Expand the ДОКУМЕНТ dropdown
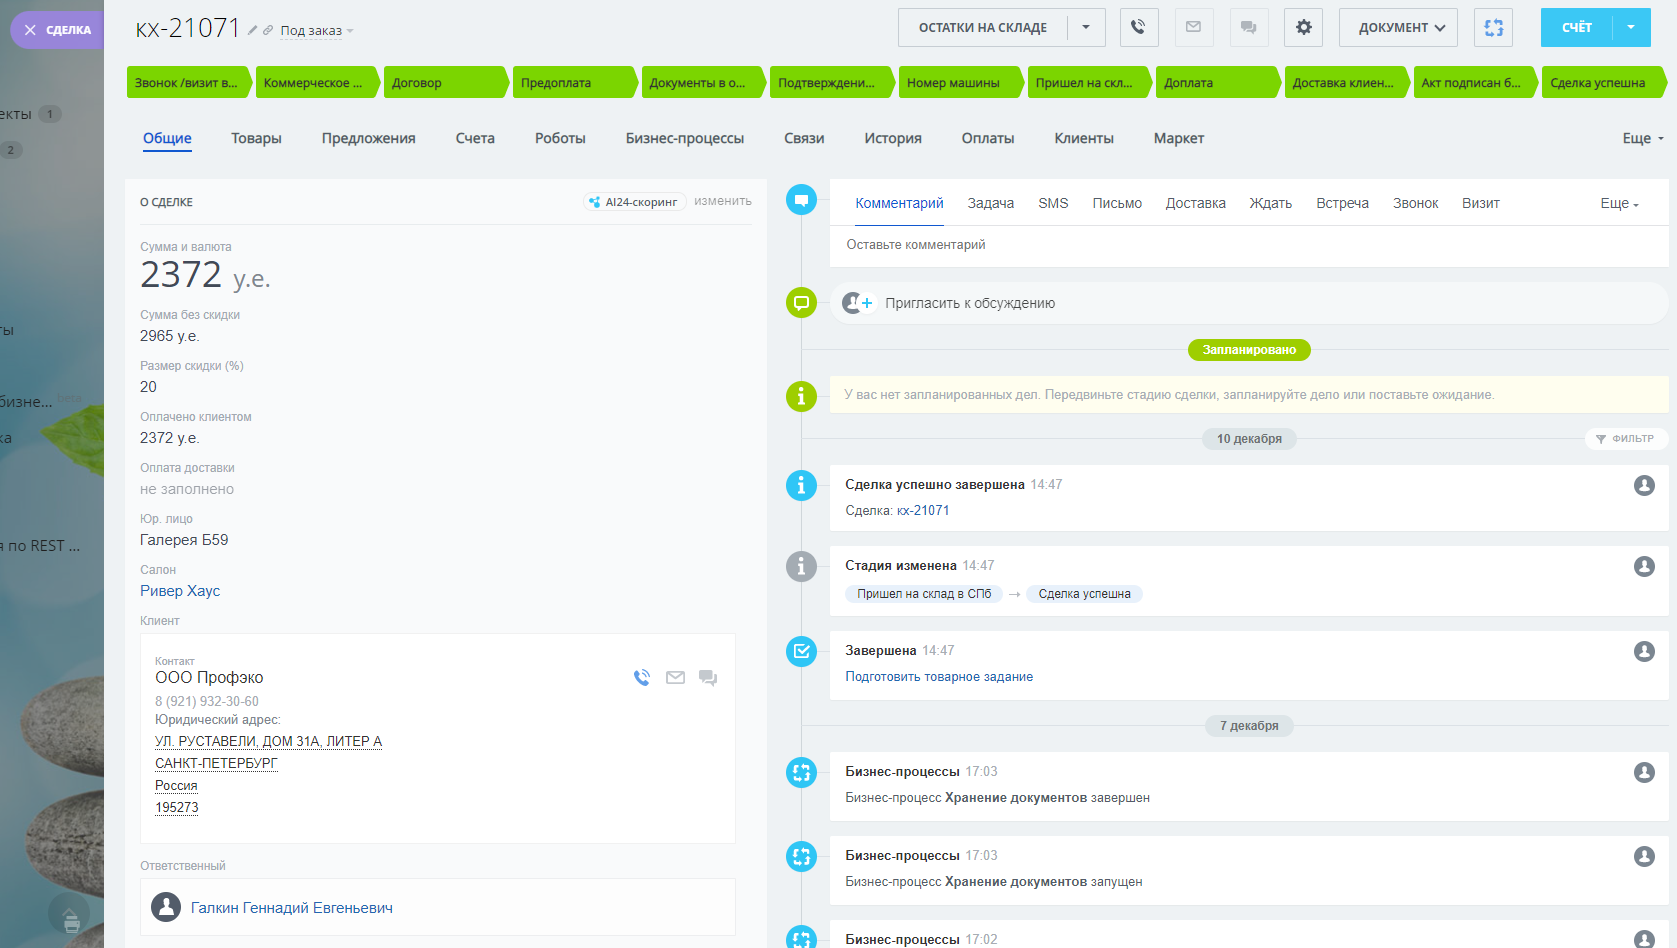 pos(1397,28)
